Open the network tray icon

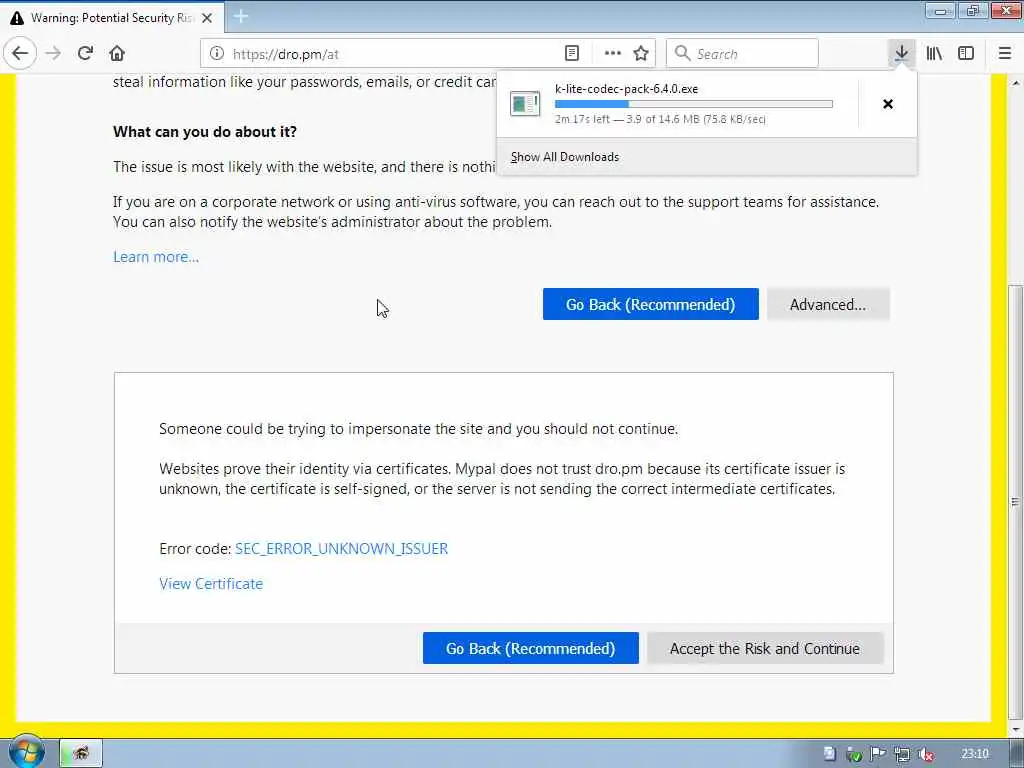tap(902, 754)
